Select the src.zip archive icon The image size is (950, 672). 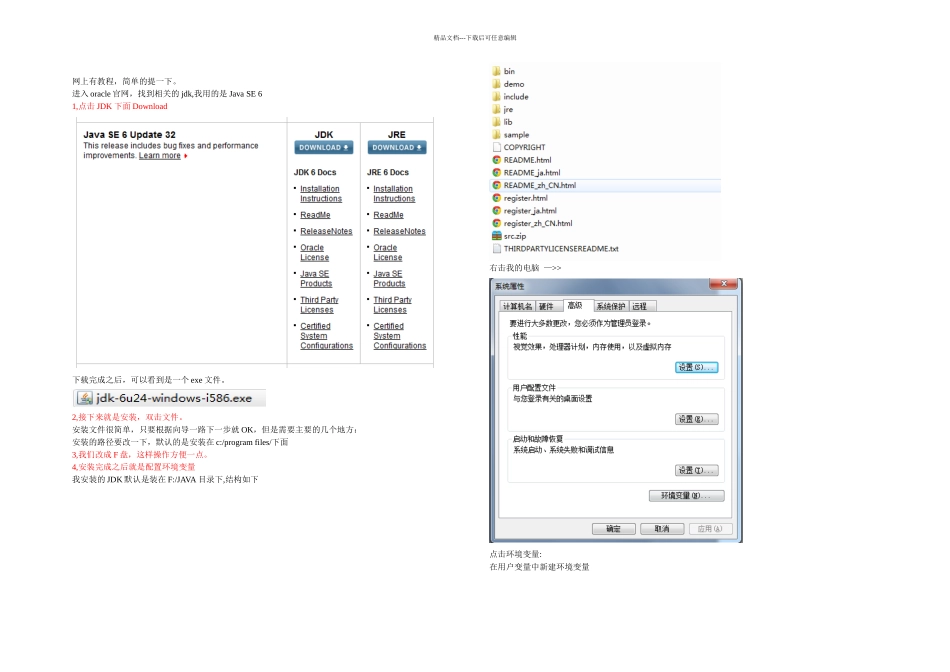[496, 236]
